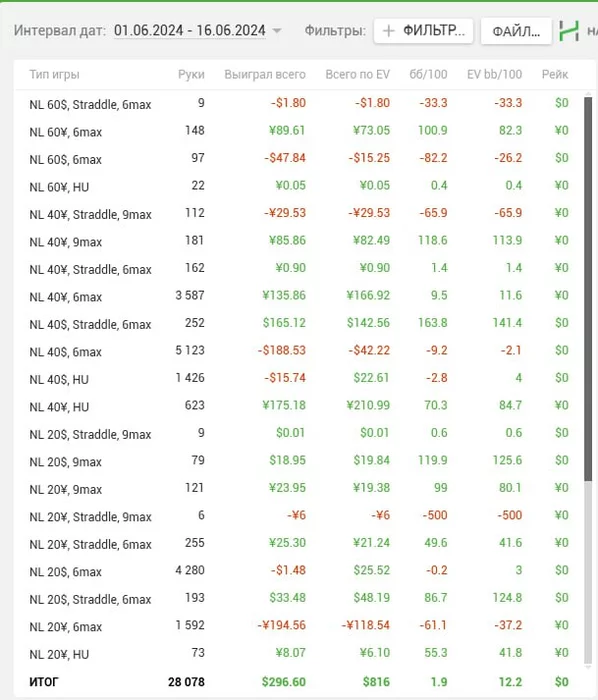The width and height of the screenshot is (598, 700).
Task: Click the ИТОГ total row
Action: click(x=299, y=682)
